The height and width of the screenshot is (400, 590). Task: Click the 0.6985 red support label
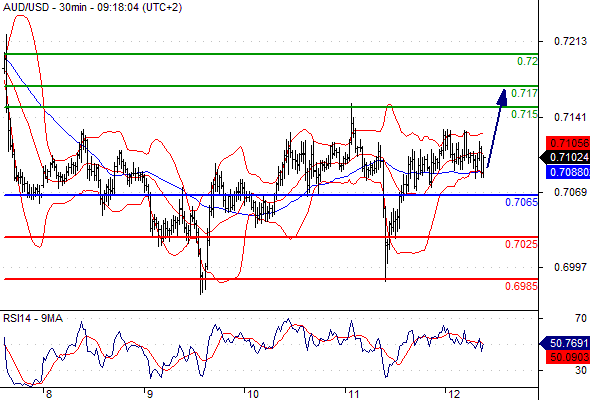pyautogui.click(x=521, y=286)
